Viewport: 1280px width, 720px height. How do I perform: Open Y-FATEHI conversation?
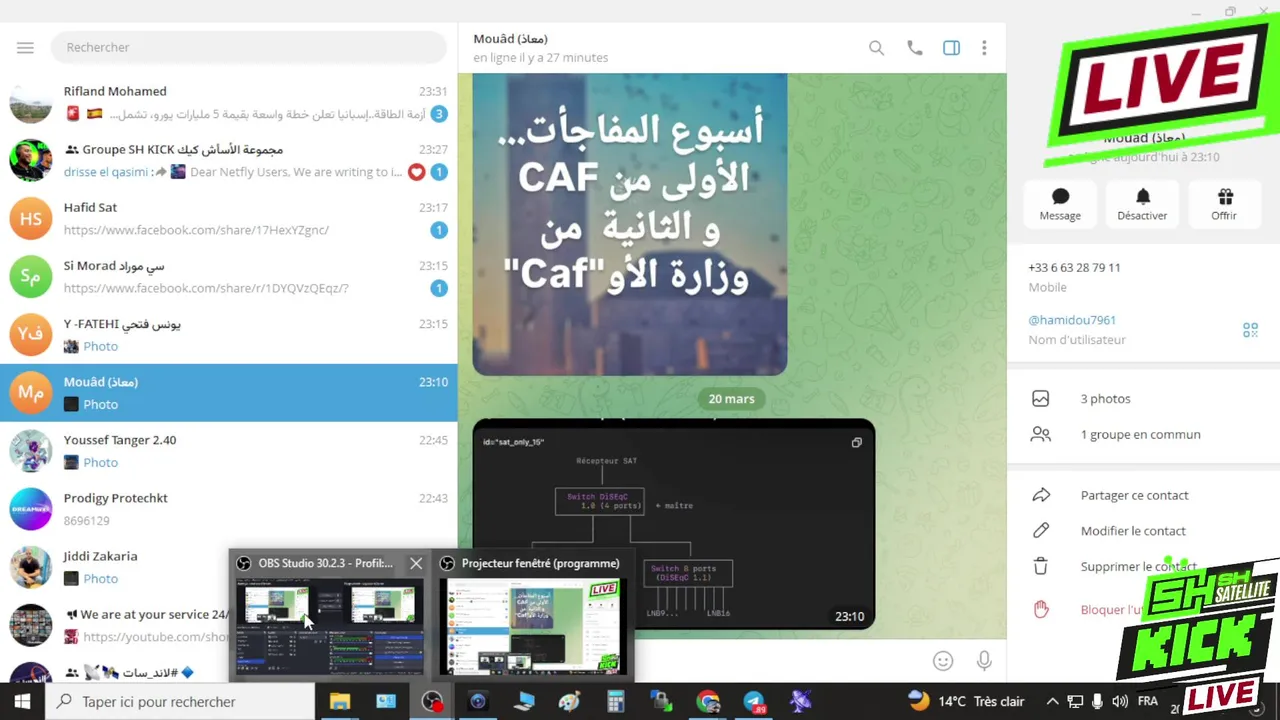click(229, 334)
